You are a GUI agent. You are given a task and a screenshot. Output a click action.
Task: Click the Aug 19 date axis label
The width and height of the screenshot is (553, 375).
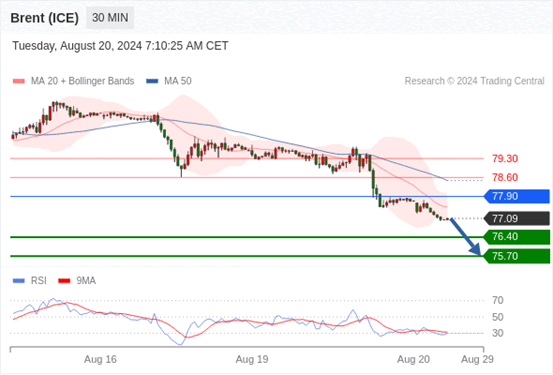click(252, 359)
